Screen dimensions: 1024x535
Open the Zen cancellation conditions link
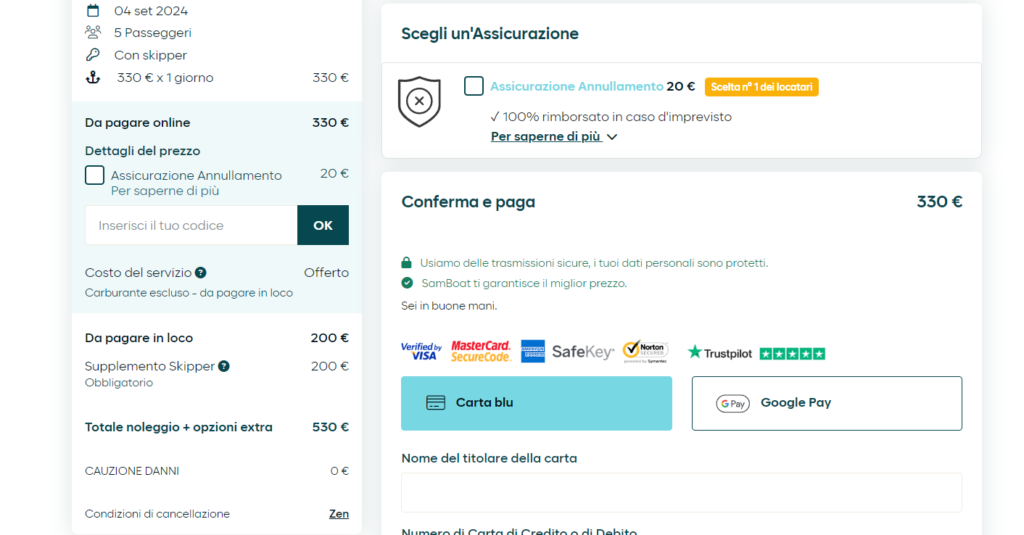339,514
